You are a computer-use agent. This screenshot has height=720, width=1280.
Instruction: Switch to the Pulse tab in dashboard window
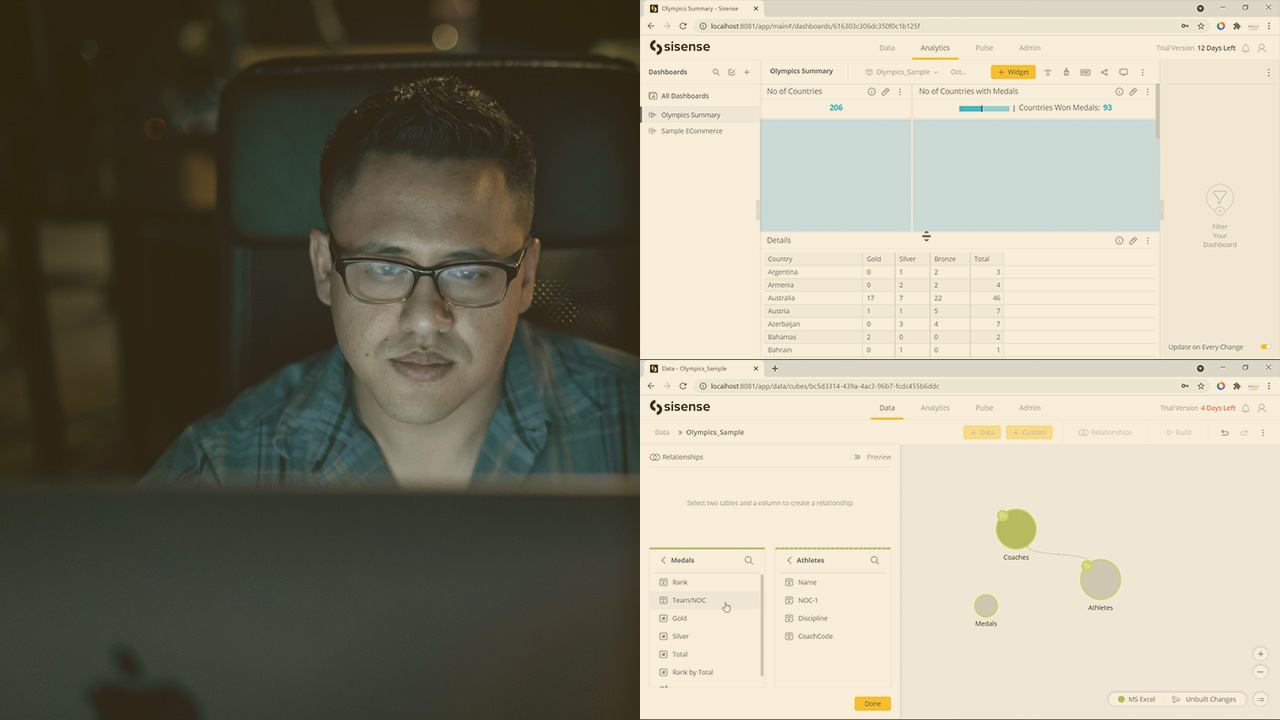984,48
